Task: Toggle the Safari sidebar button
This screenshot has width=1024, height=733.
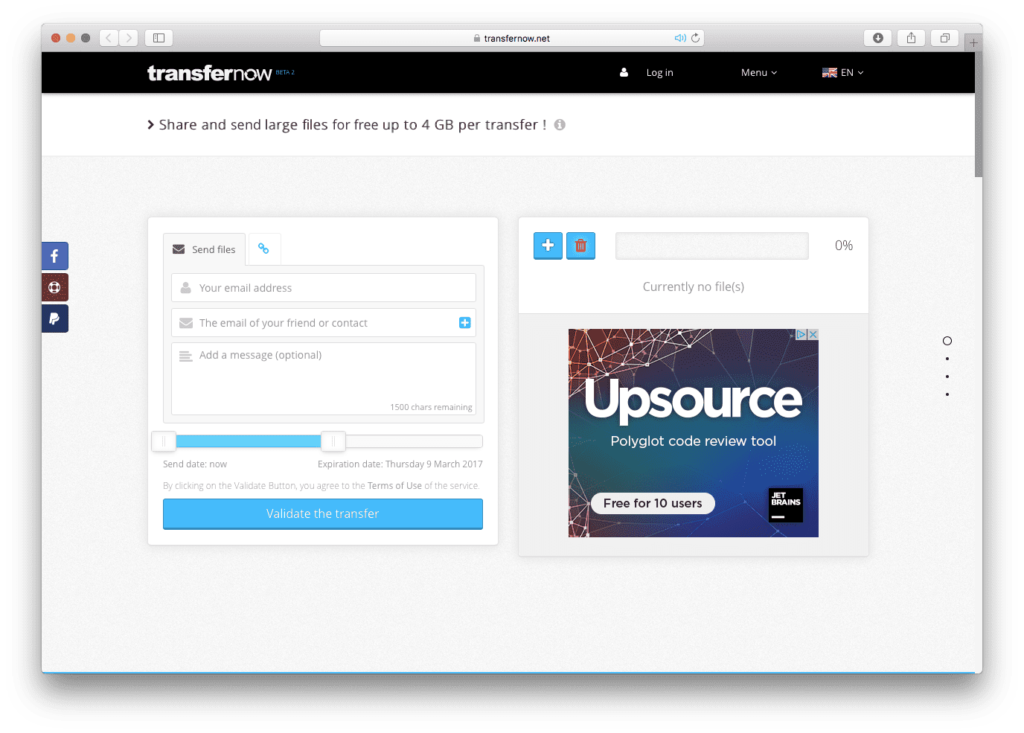Action: [x=158, y=38]
